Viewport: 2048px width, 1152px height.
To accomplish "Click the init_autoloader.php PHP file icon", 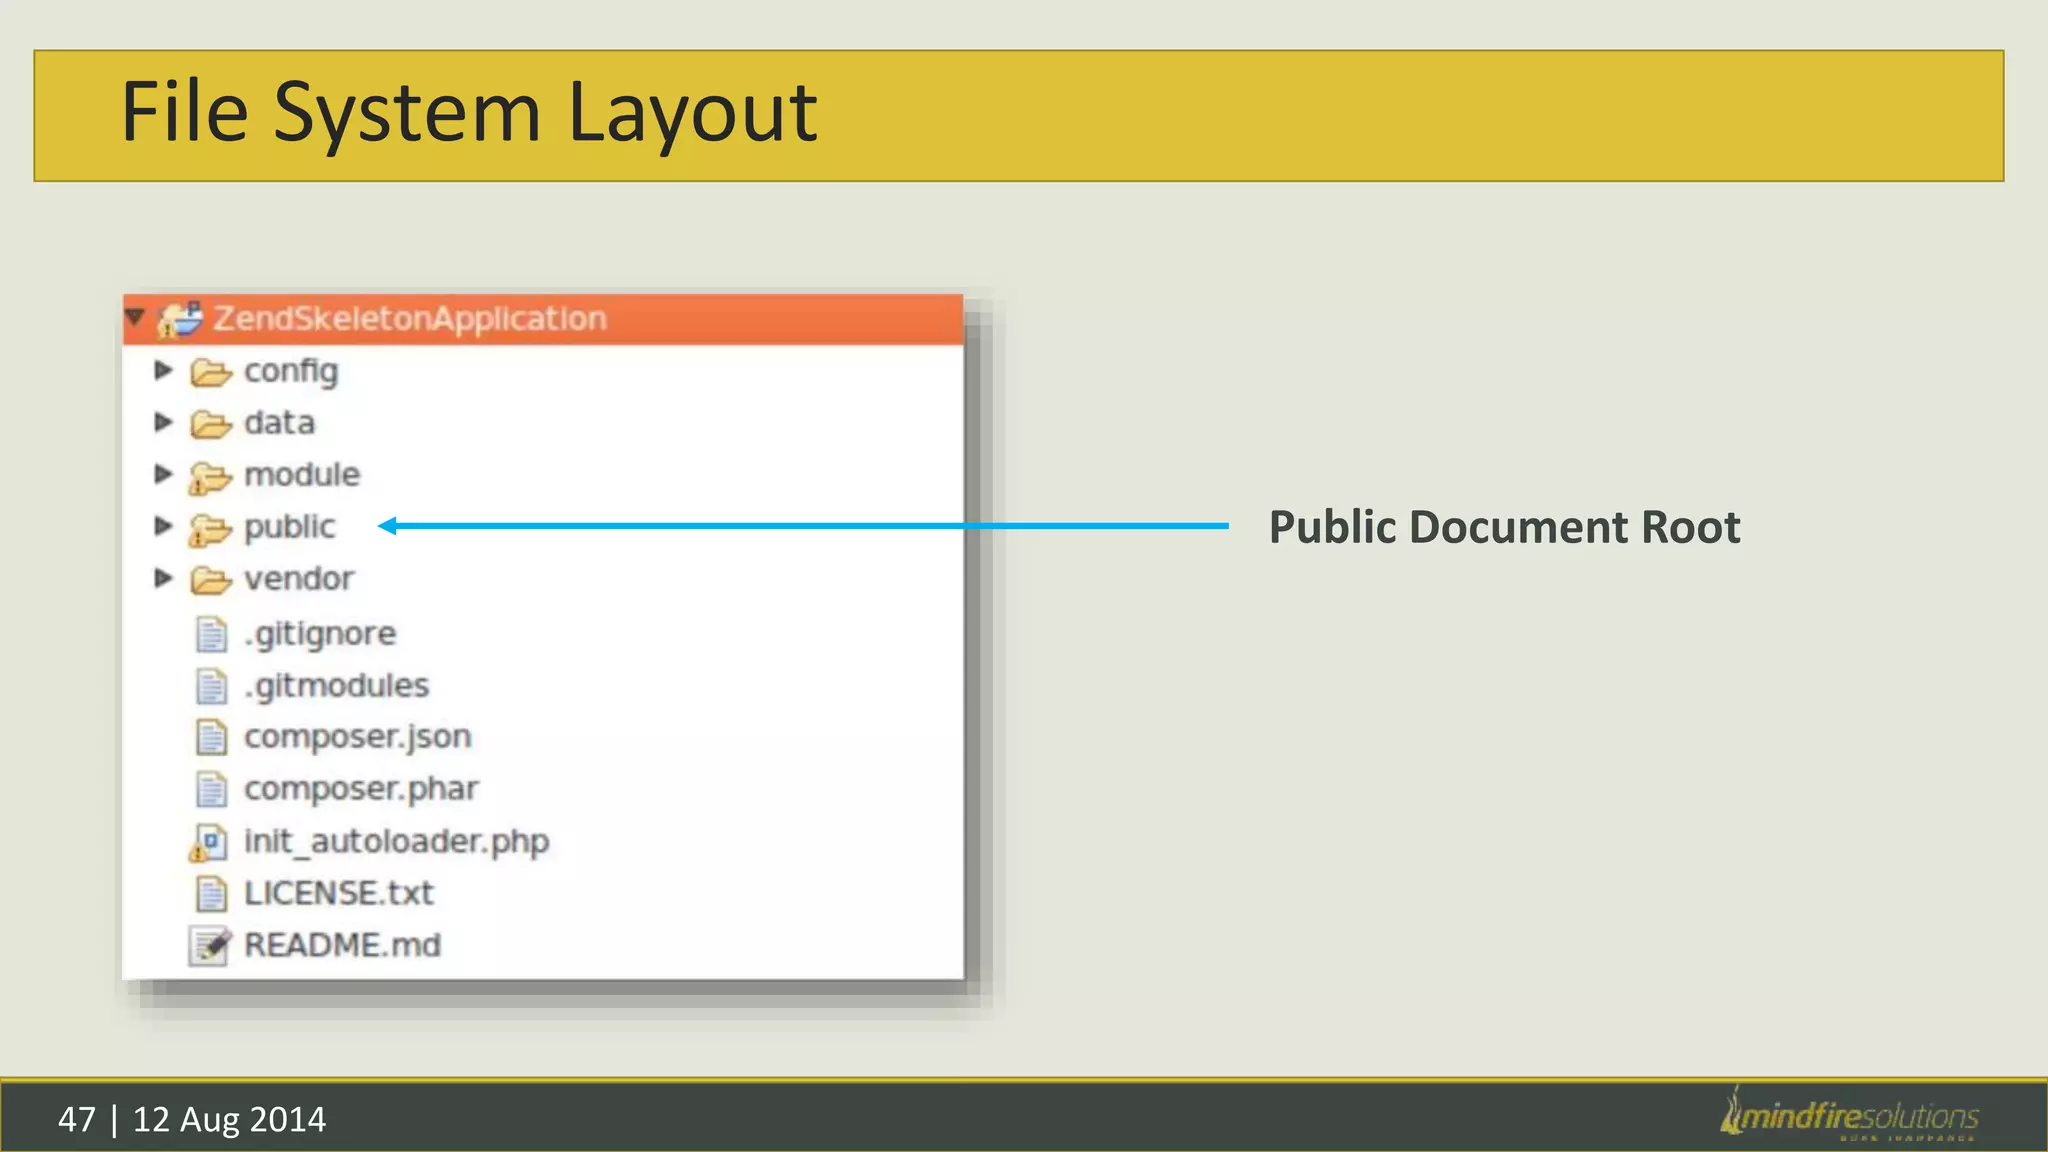I will click(x=208, y=843).
